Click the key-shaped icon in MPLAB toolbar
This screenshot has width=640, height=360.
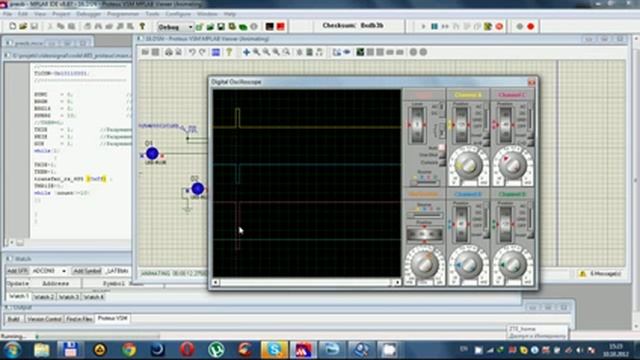coord(142,27)
